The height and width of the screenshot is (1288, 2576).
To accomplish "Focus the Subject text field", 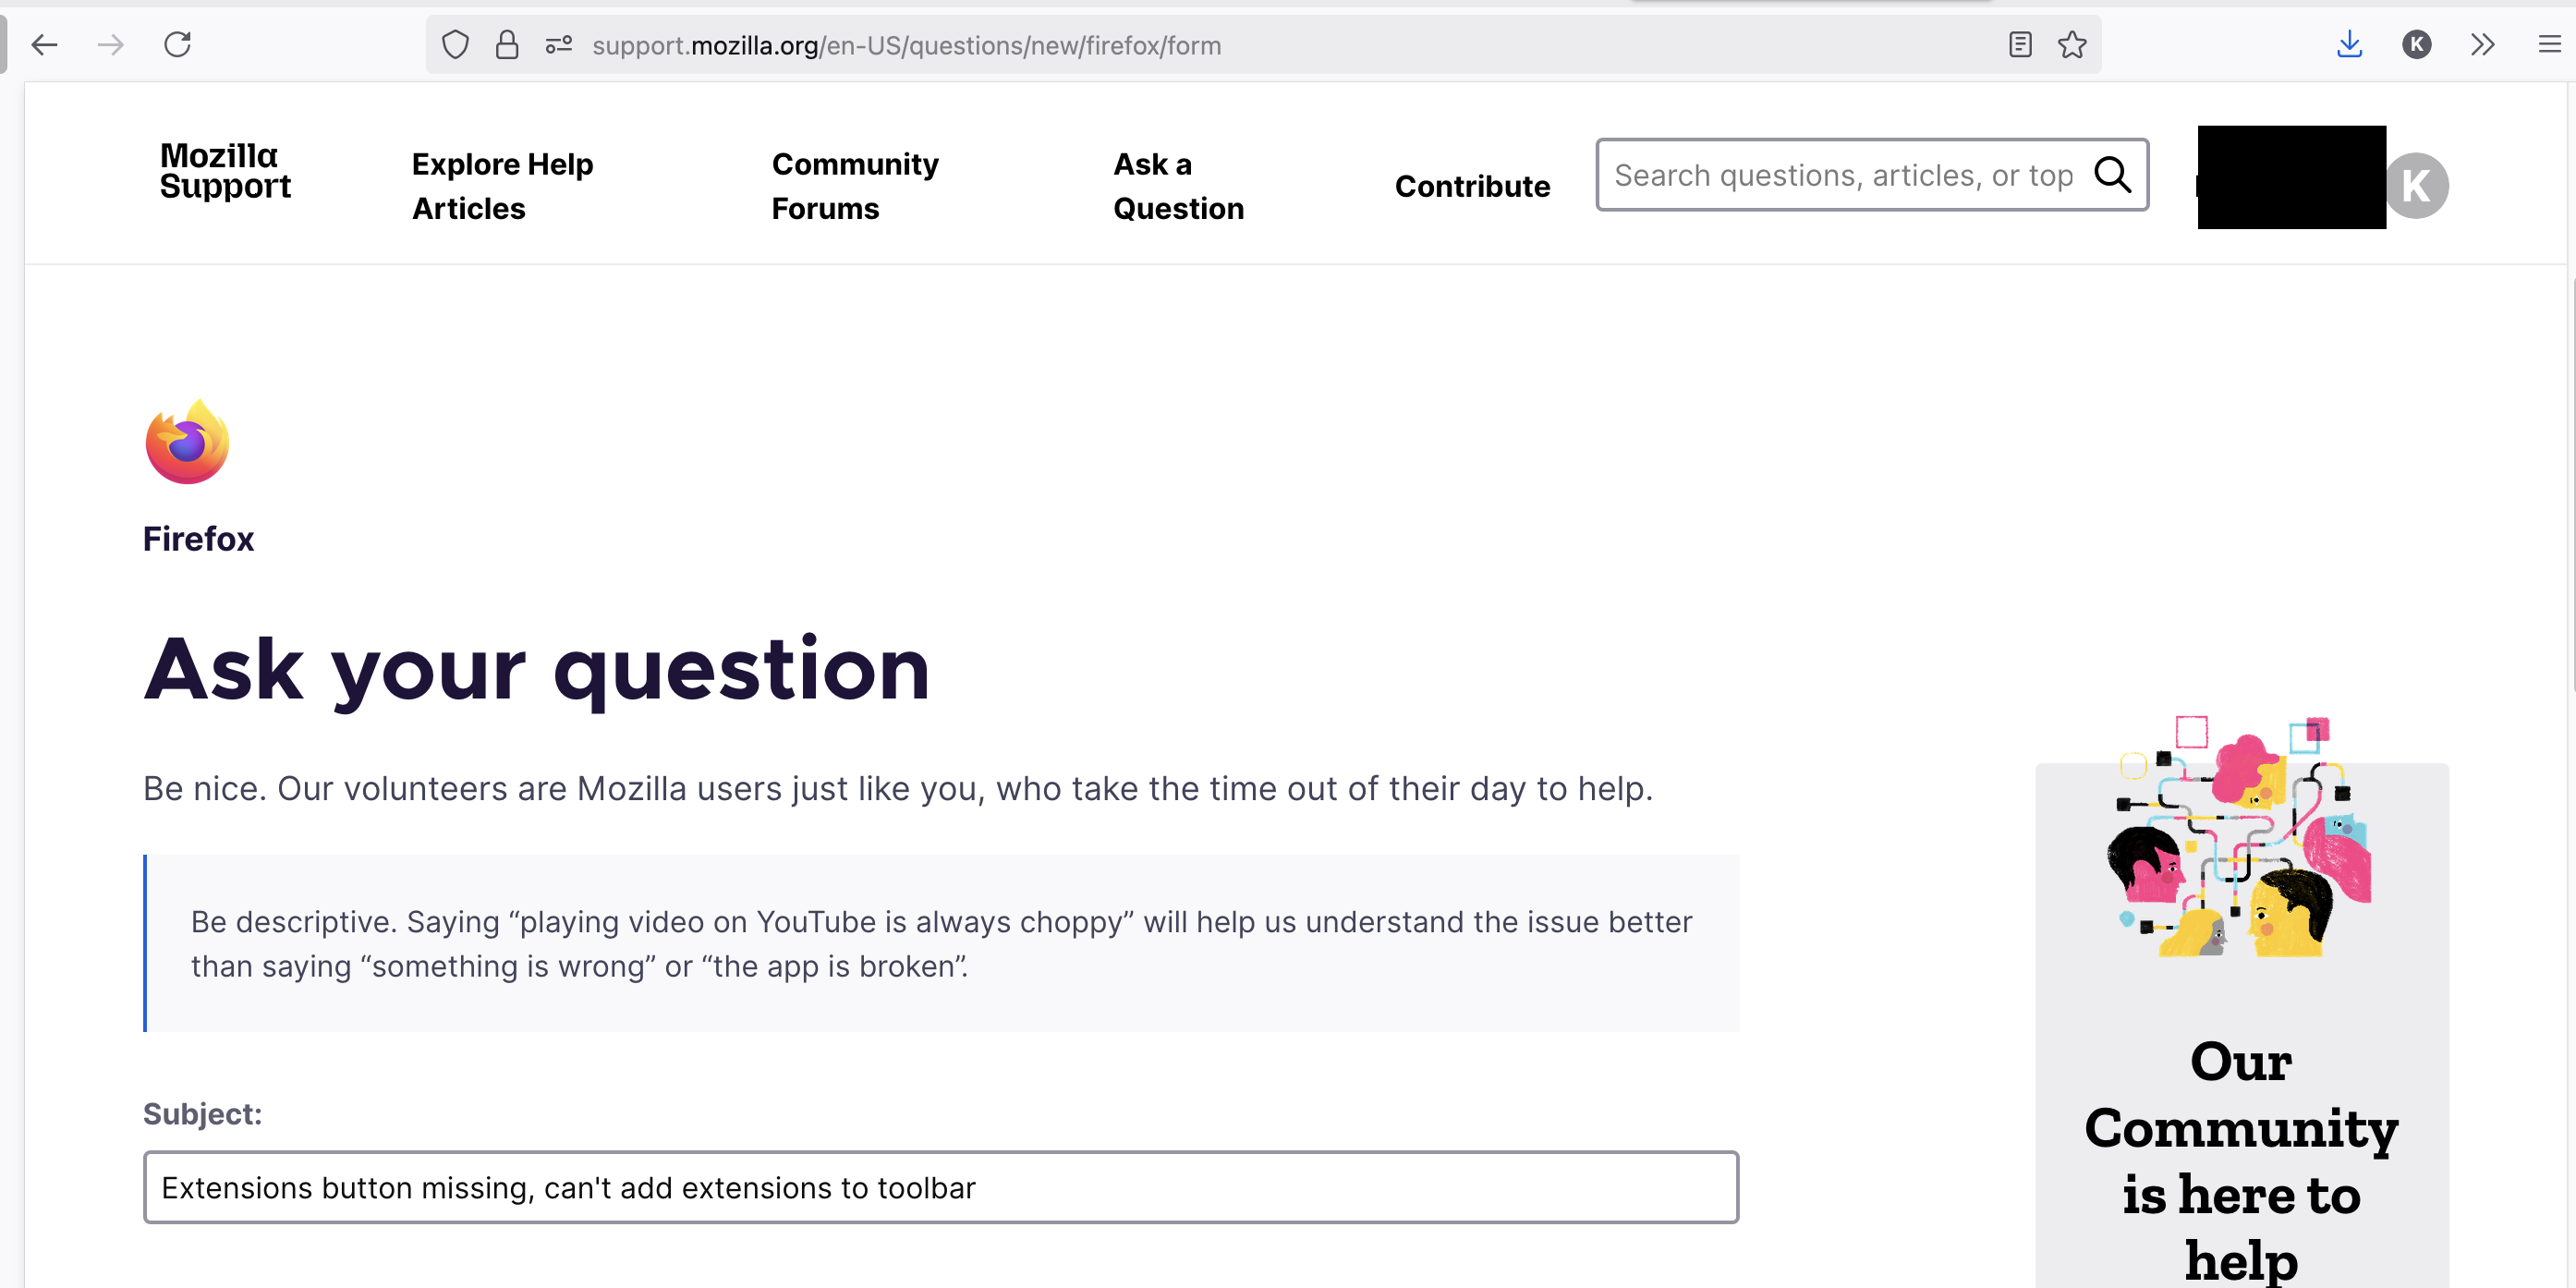I will pyautogui.click(x=940, y=1187).
